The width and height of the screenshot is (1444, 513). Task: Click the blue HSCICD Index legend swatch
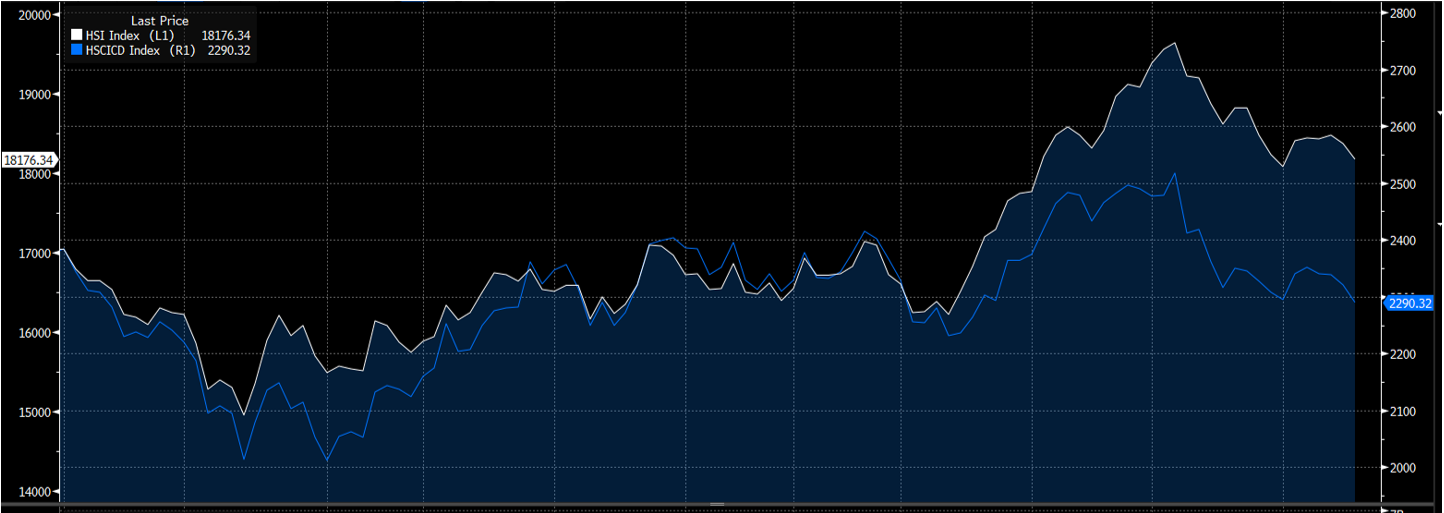(x=77, y=48)
